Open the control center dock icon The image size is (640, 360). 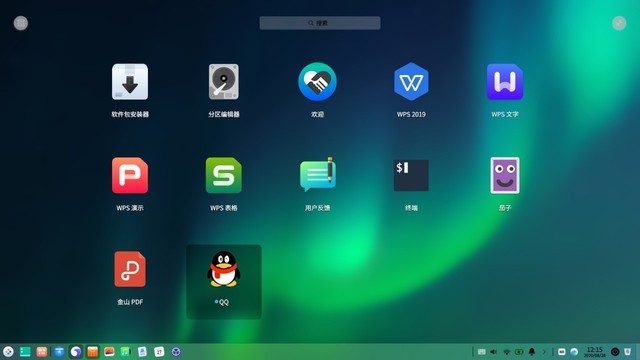coord(176,351)
